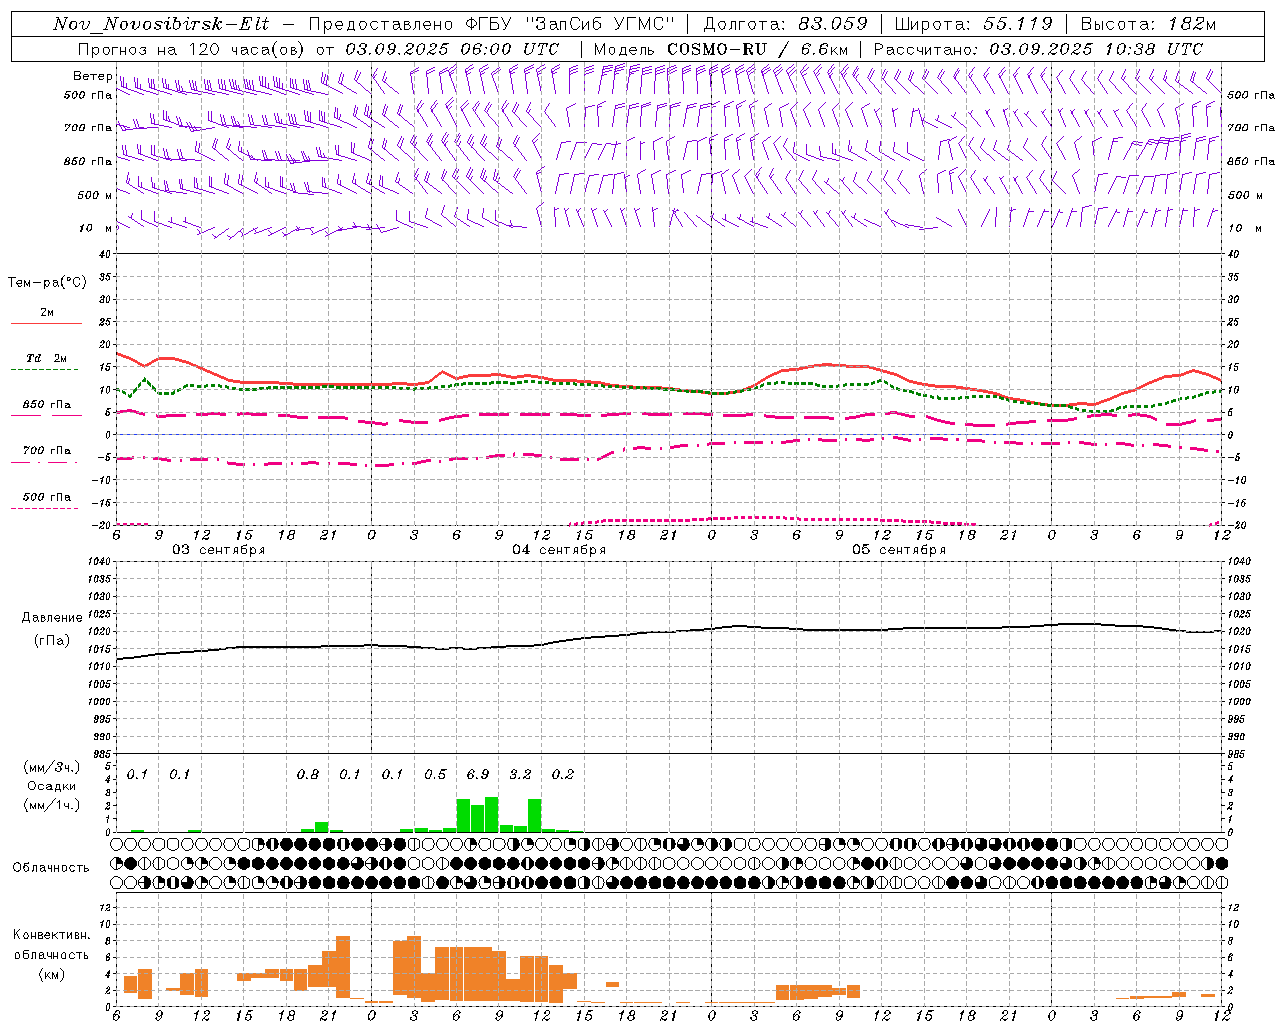Image resolution: width=1280 pixels, height=1024 pixels.
Task: Click the station title "Nov_Novosibirsk-Elt"
Action: (x=161, y=24)
